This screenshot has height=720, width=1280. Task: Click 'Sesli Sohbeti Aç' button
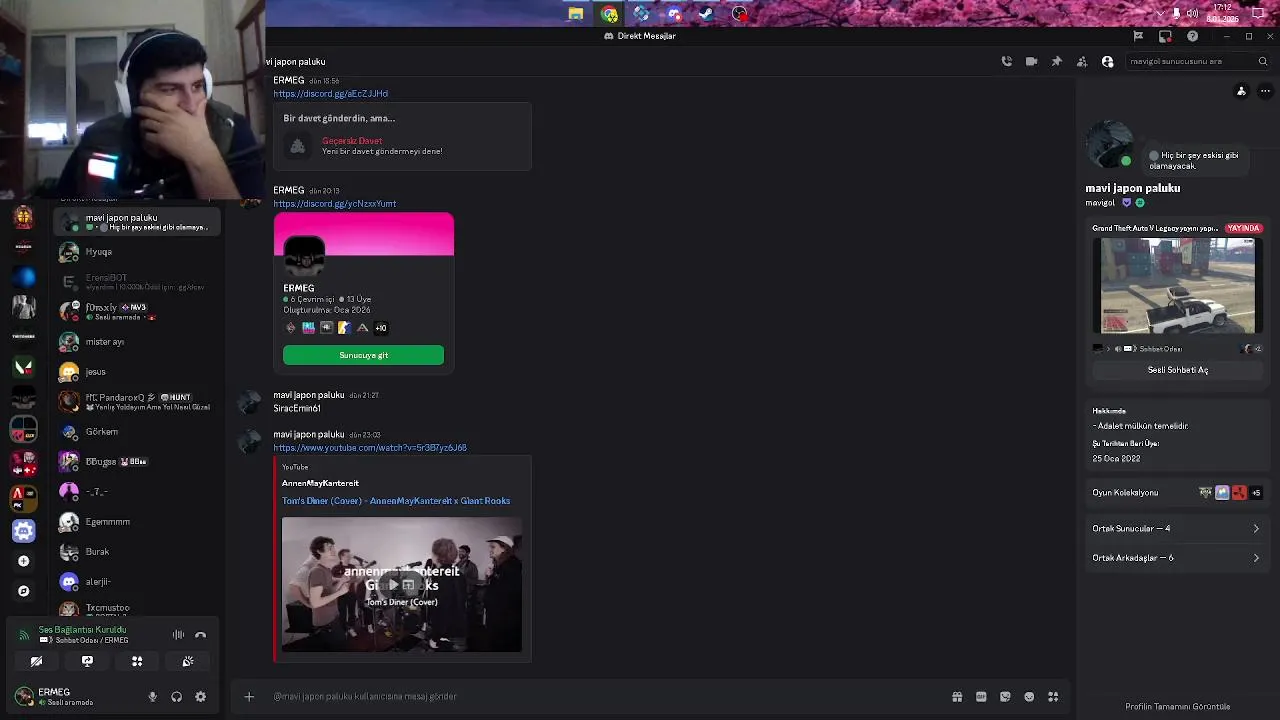tap(1177, 370)
